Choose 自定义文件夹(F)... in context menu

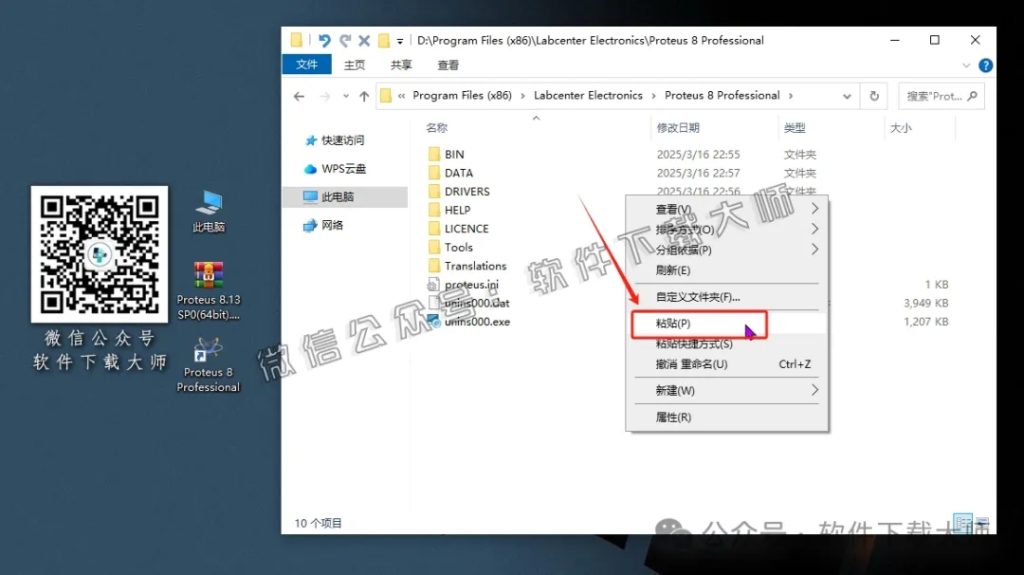point(727,297)
